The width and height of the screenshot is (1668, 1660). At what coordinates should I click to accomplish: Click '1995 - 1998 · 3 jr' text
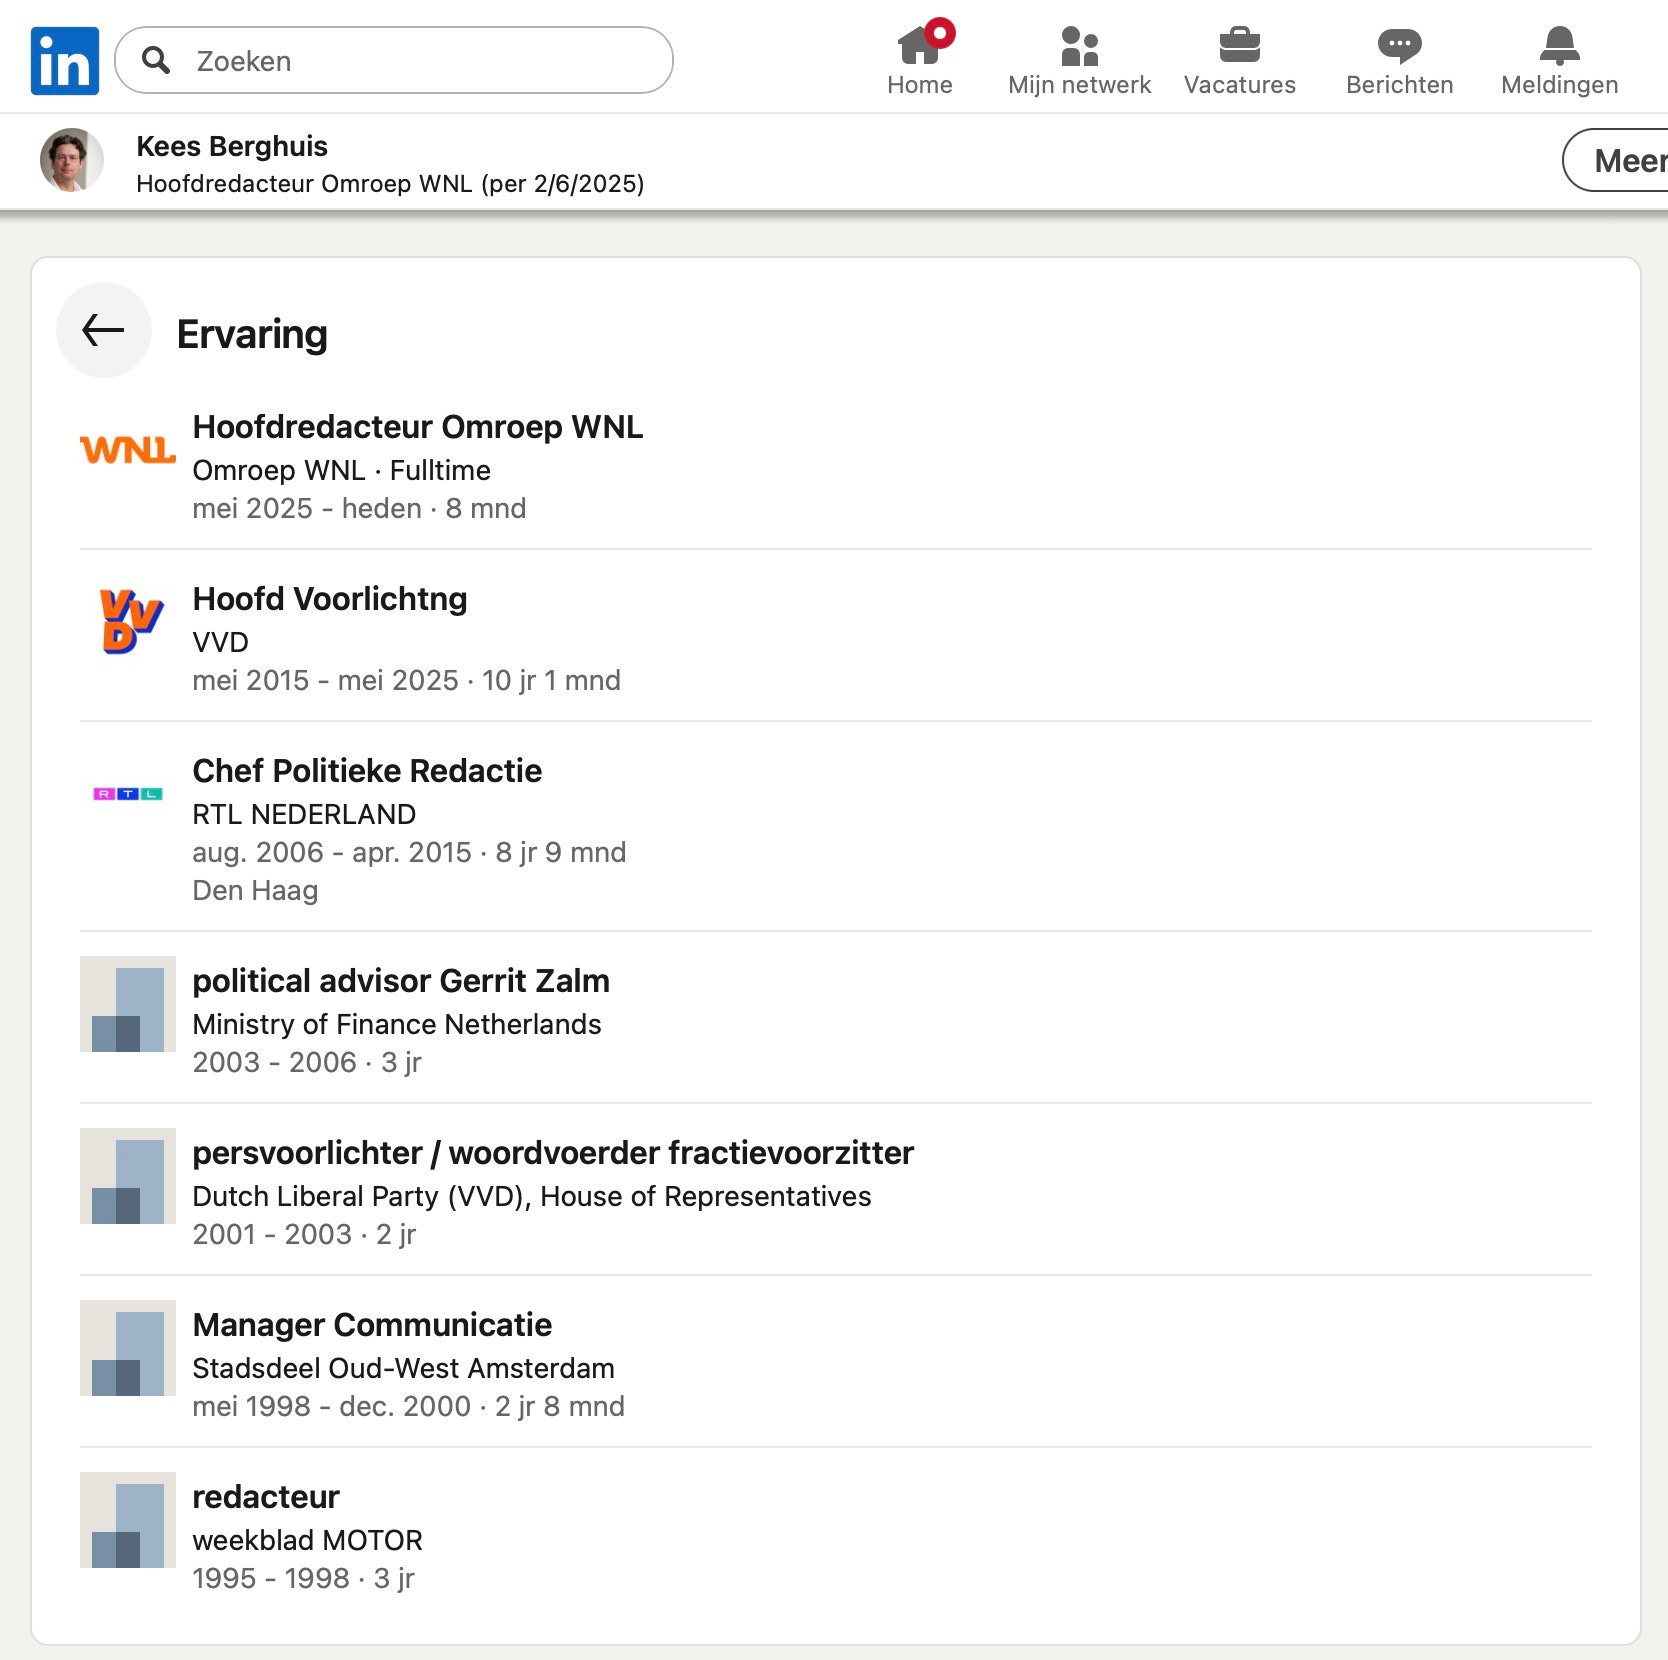click(x=303, y=1578)
